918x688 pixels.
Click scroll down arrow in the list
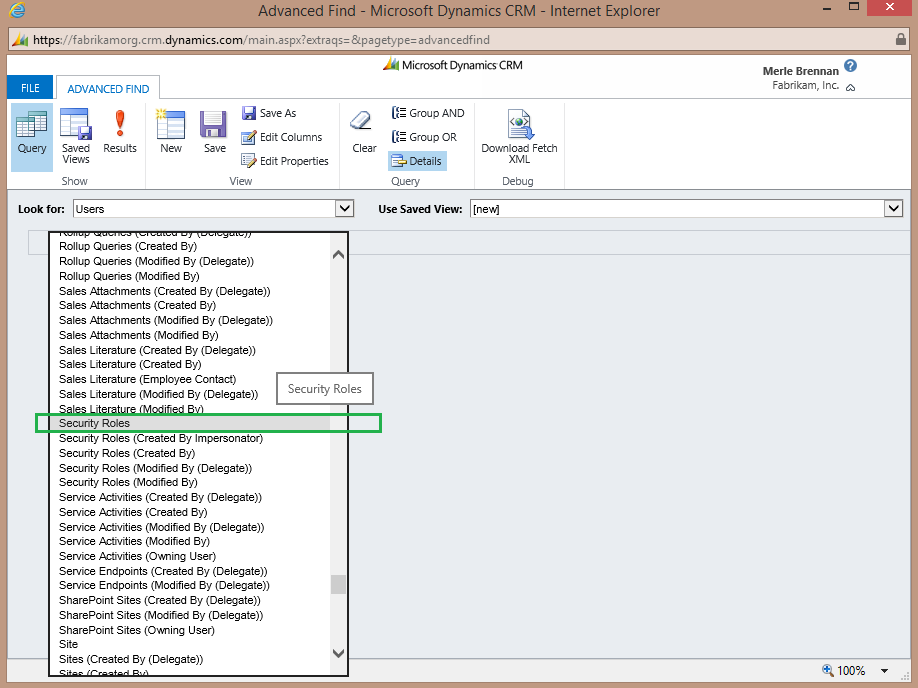[338, 653]
